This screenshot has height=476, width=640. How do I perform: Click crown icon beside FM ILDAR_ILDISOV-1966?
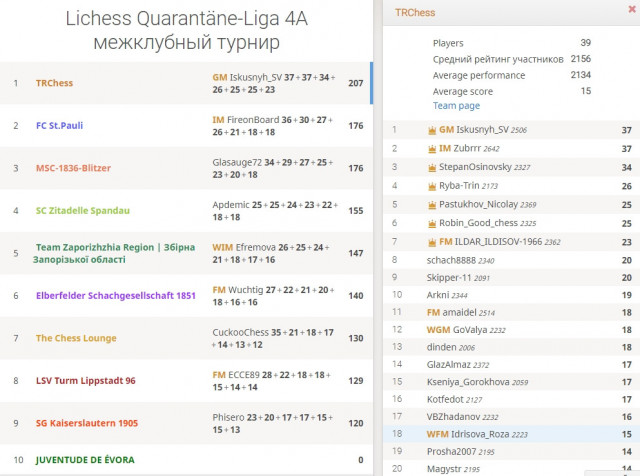pyautogui.click(x=432, y=242)
